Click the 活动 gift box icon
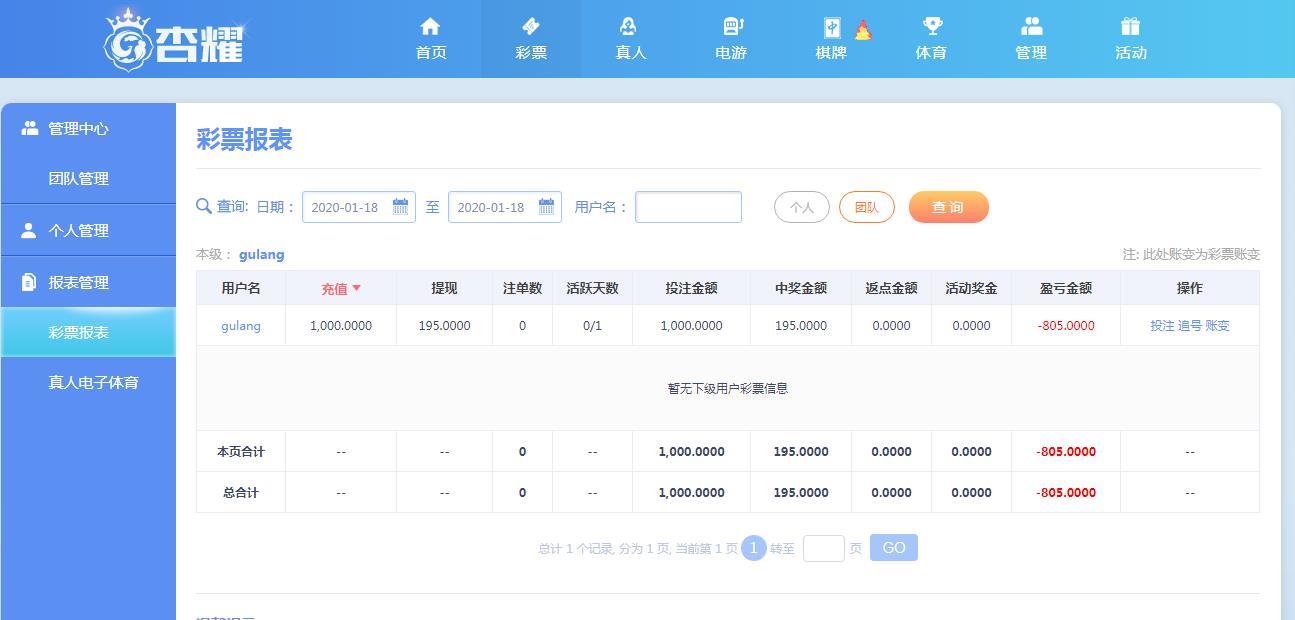The image size is (1295, 620). 1131,26
